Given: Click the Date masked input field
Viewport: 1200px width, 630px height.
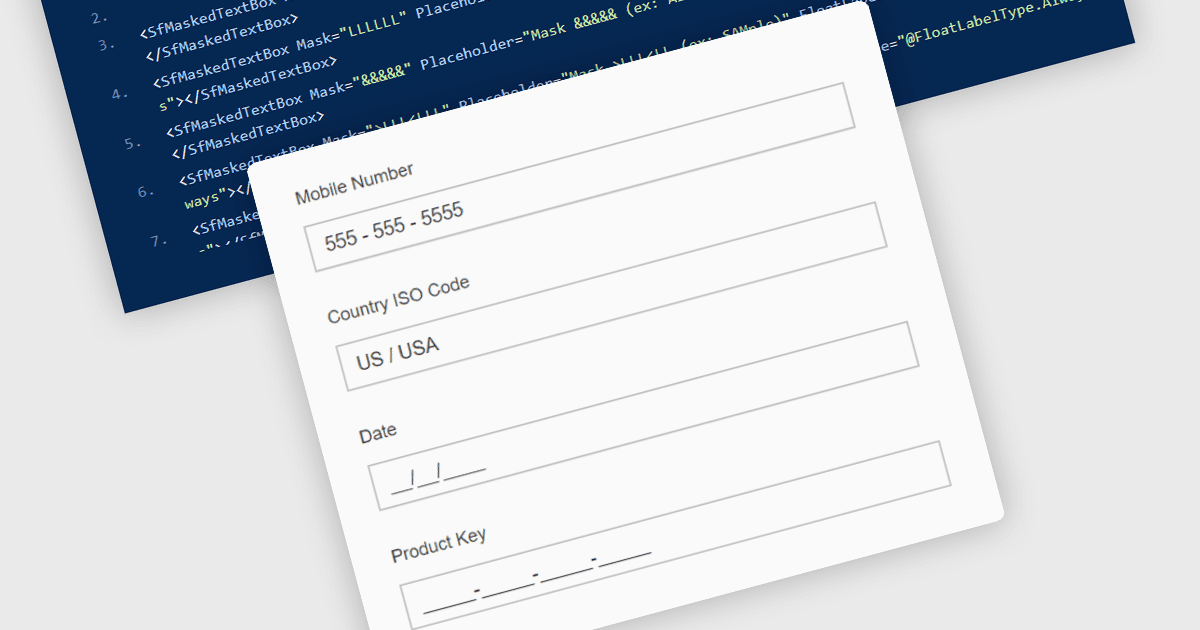Looking at the screenshot, I should (659, 476).
